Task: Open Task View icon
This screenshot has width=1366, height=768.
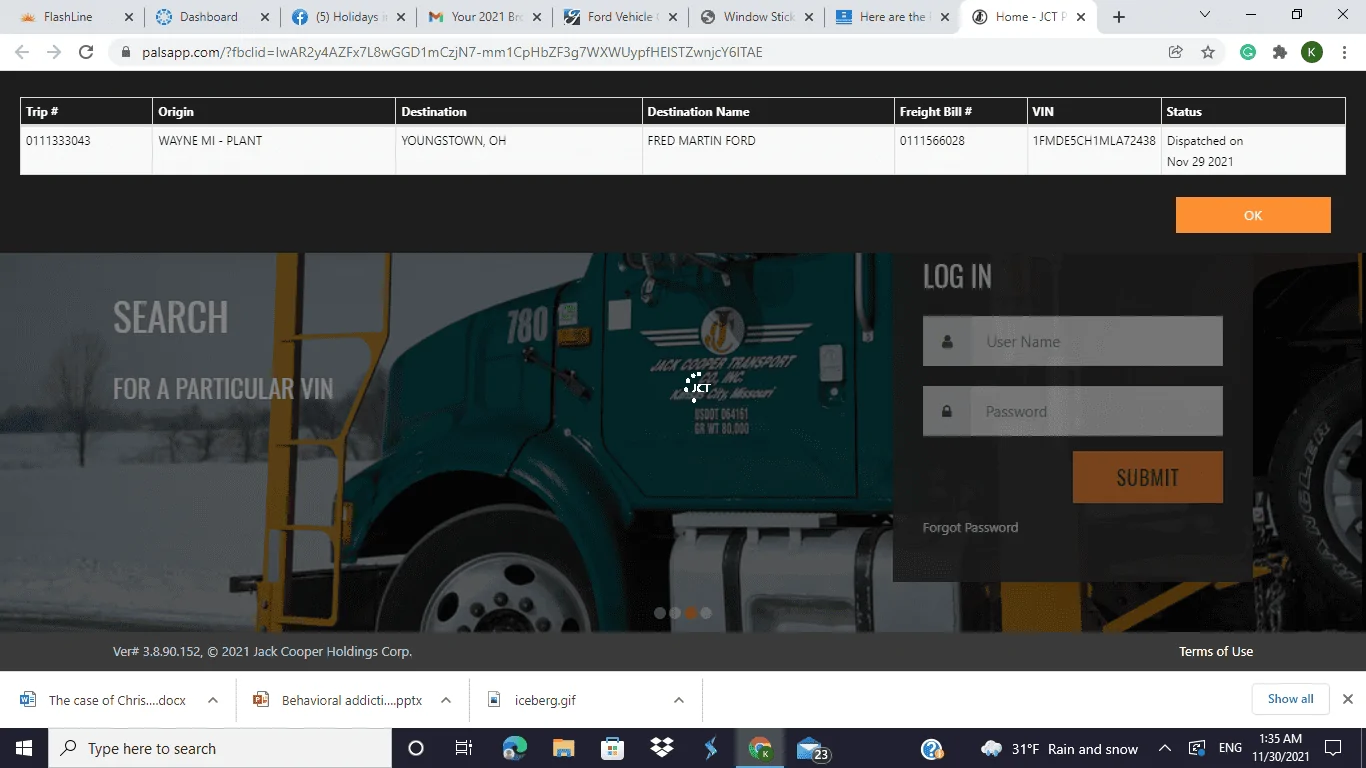Action: (464, 748)
